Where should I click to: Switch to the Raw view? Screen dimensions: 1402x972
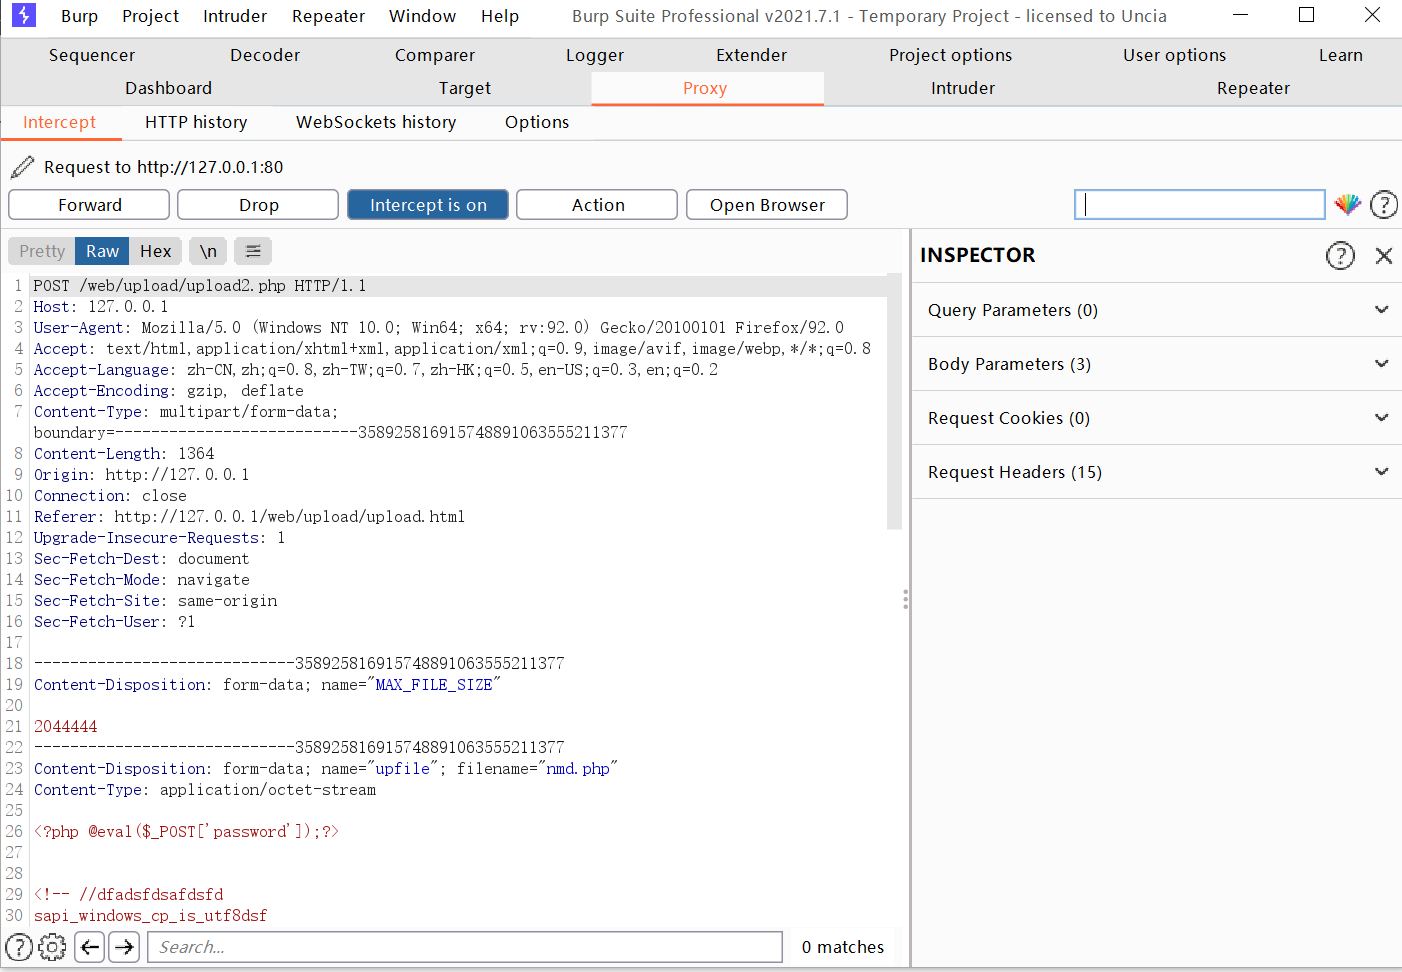[x=102, y=251]
